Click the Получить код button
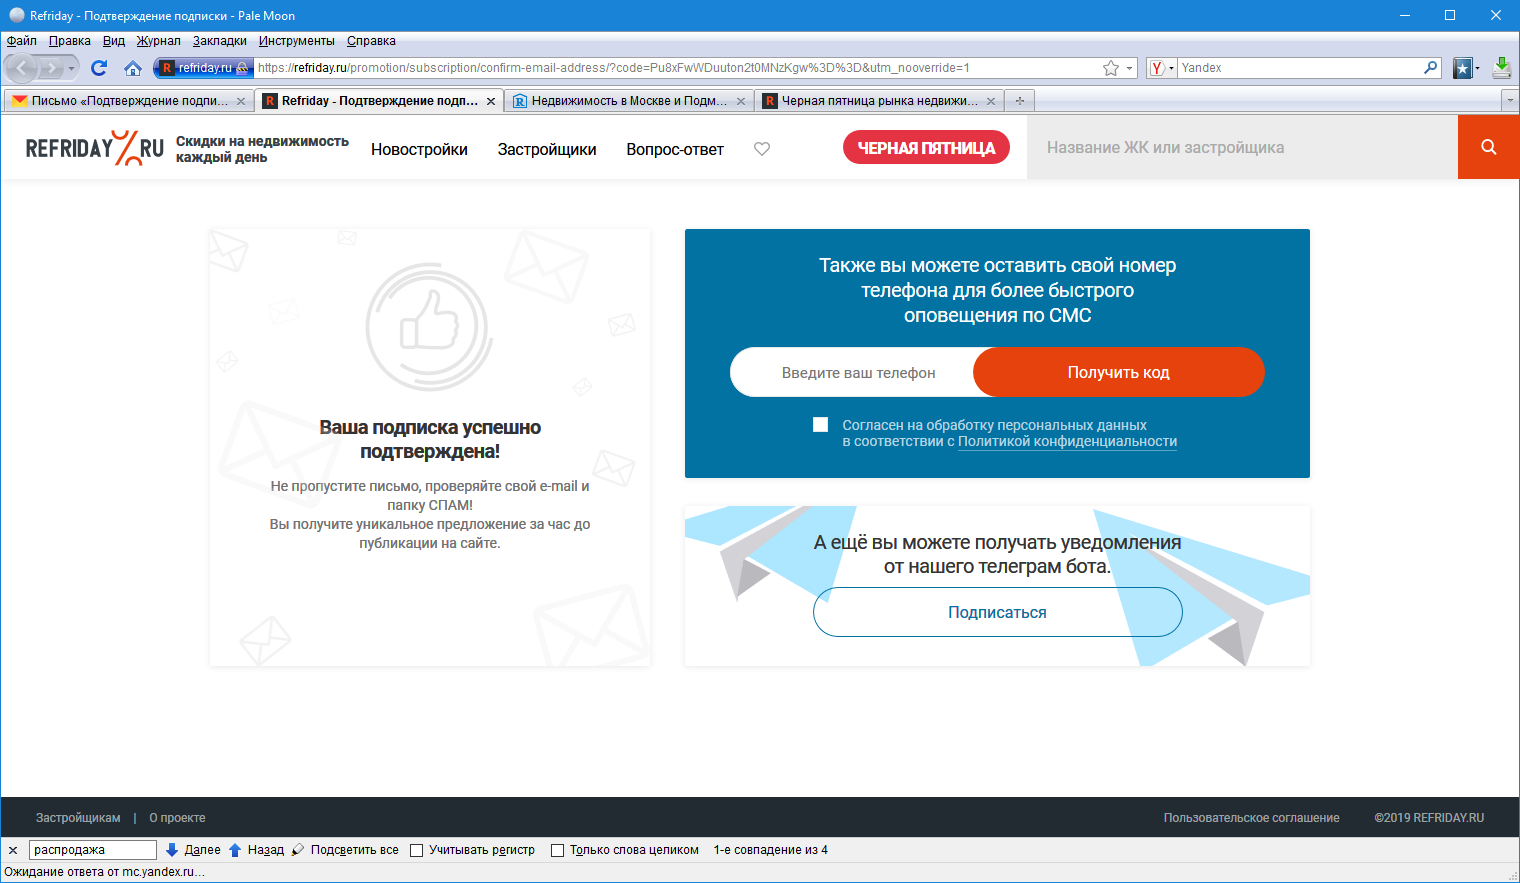 [x=1119, y=372]
